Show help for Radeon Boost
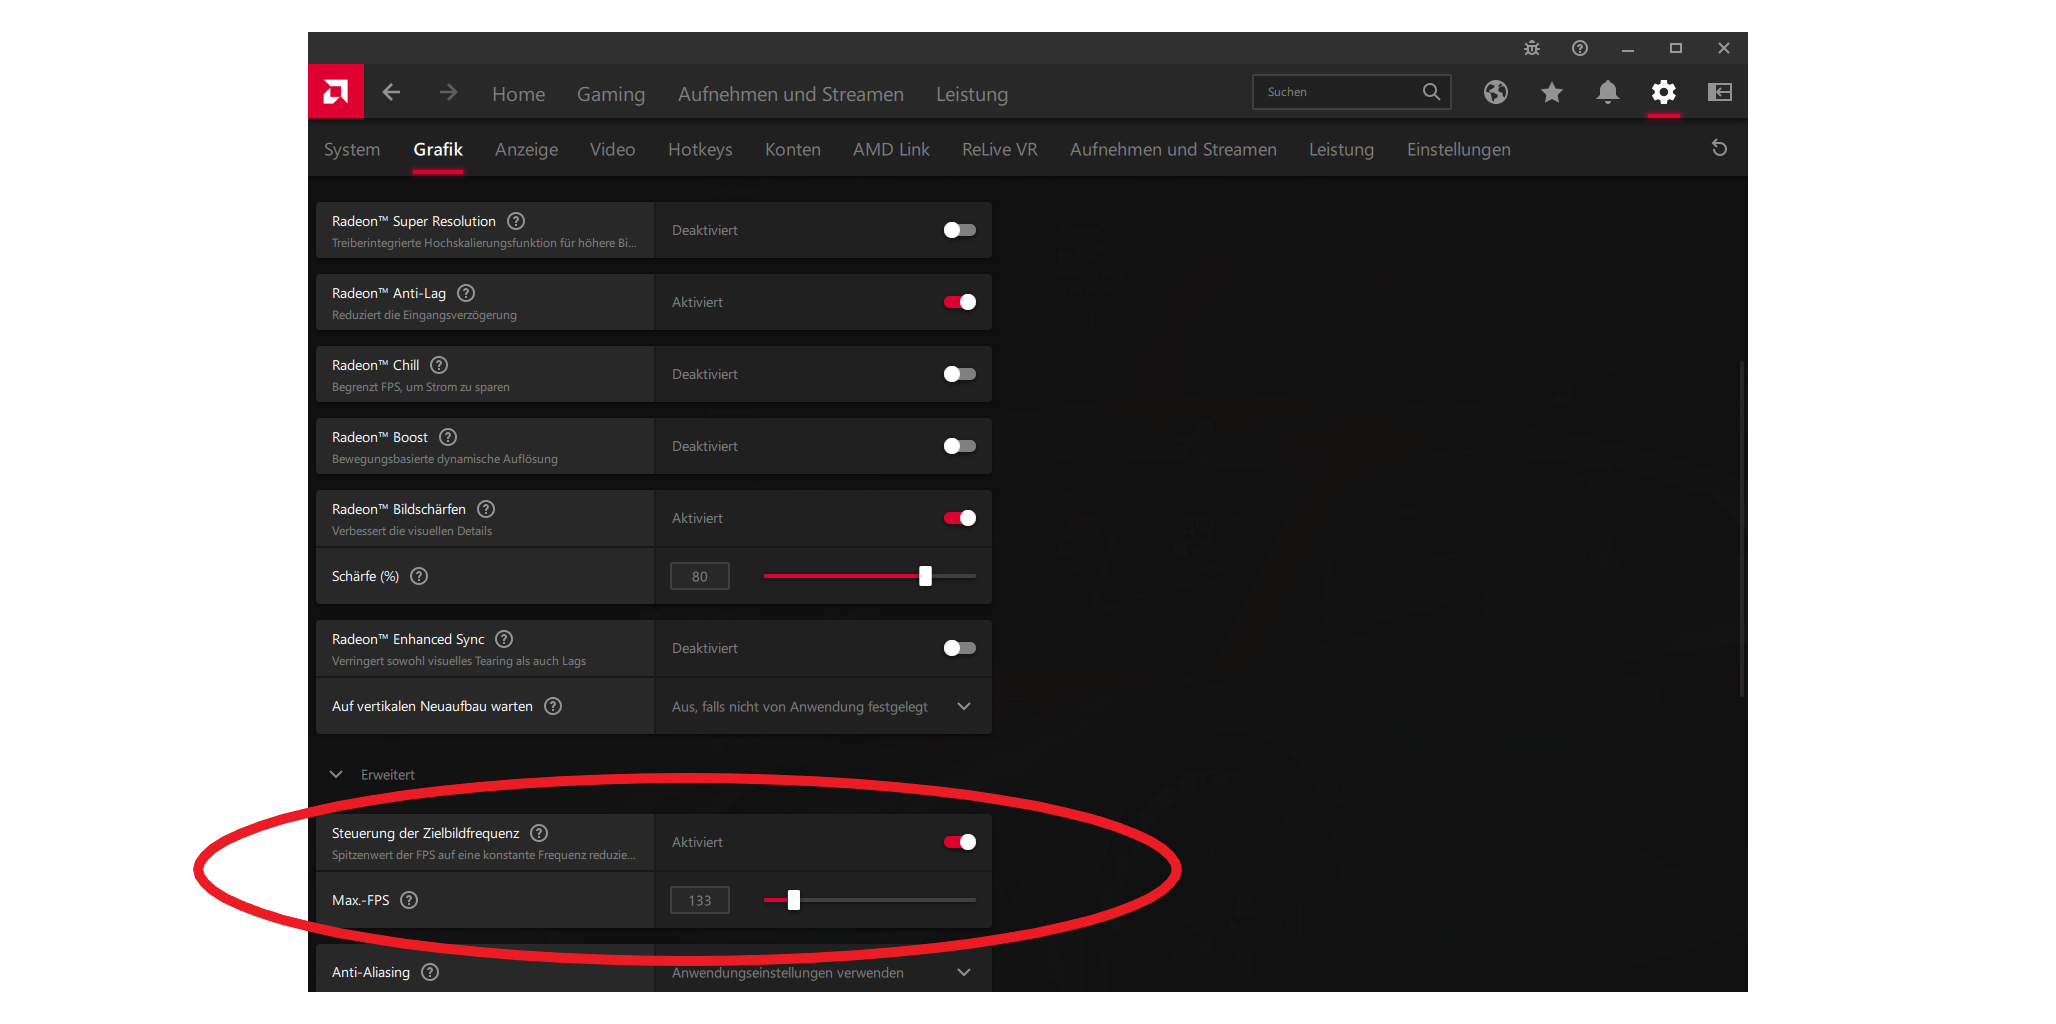 [x=448, y=437]
